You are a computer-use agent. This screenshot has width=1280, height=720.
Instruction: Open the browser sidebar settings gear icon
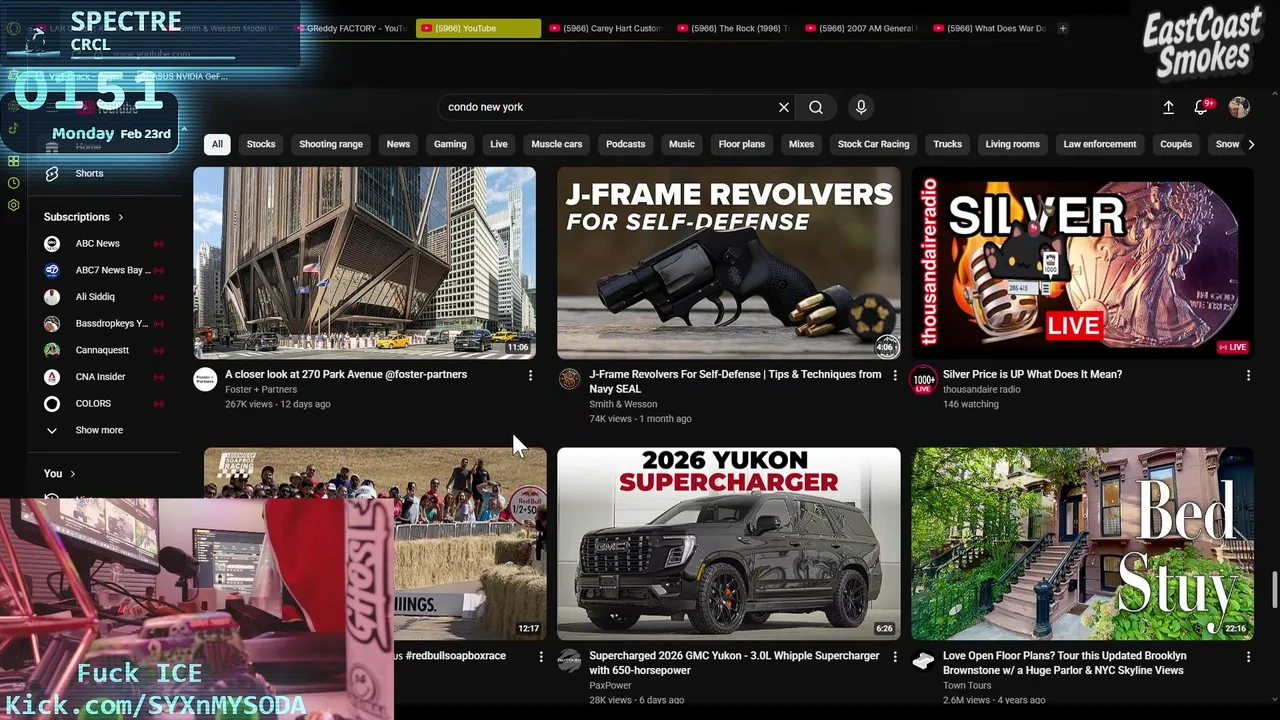click(13, 205)
